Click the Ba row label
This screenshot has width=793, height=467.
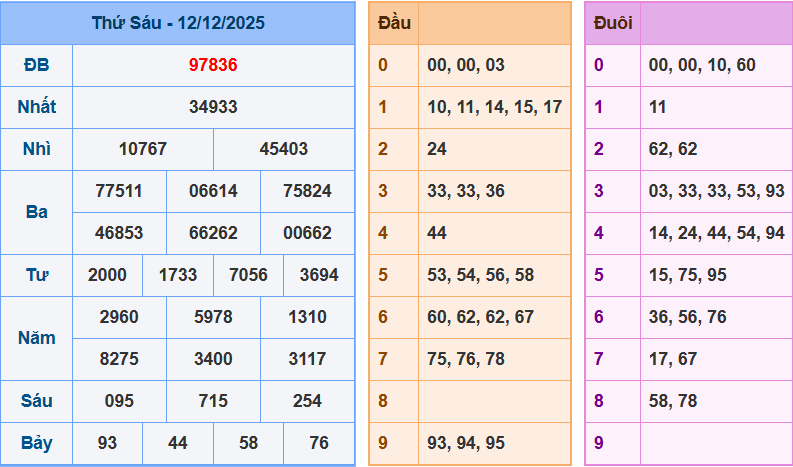coord(36,212)
